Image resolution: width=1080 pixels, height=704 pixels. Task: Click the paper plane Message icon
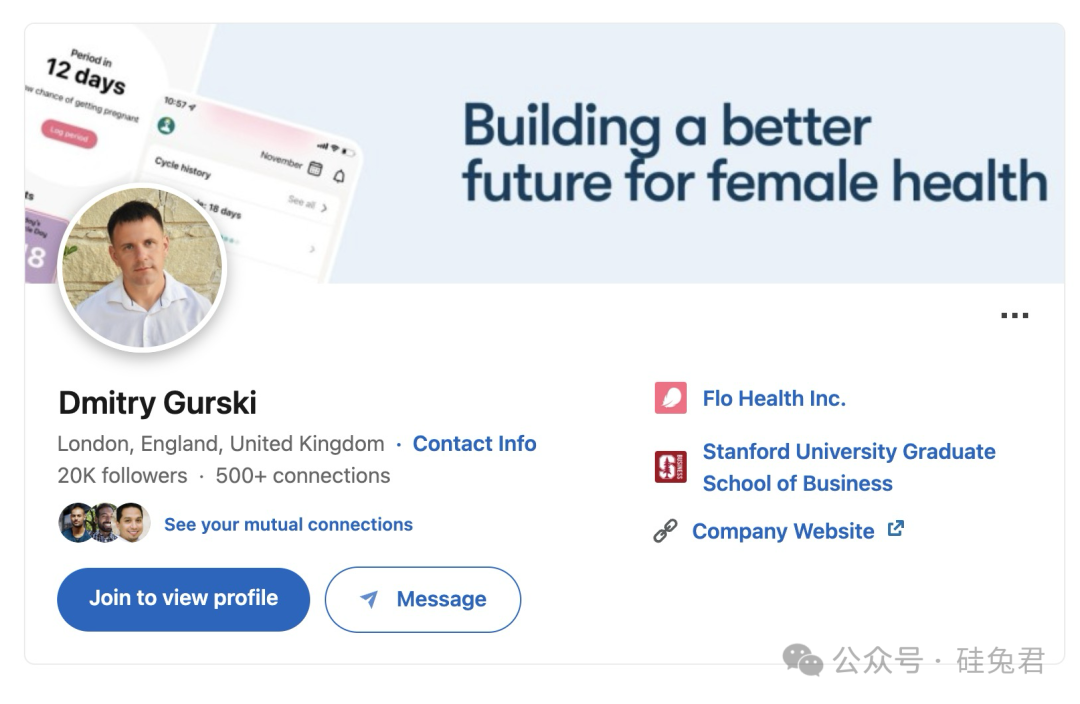point(369,599)
